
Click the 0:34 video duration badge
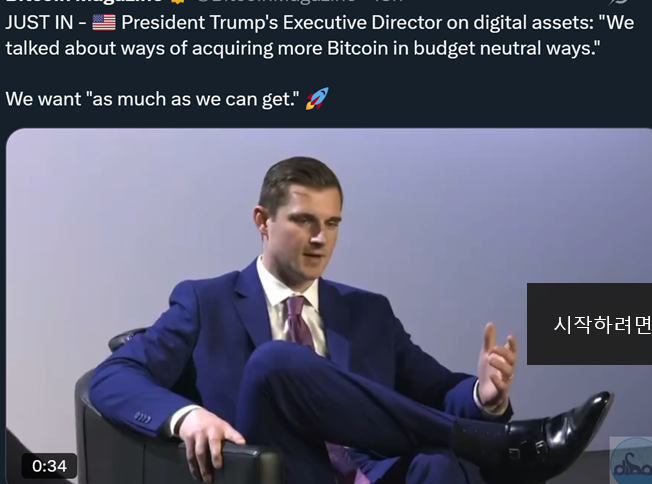tap(49, 466)
